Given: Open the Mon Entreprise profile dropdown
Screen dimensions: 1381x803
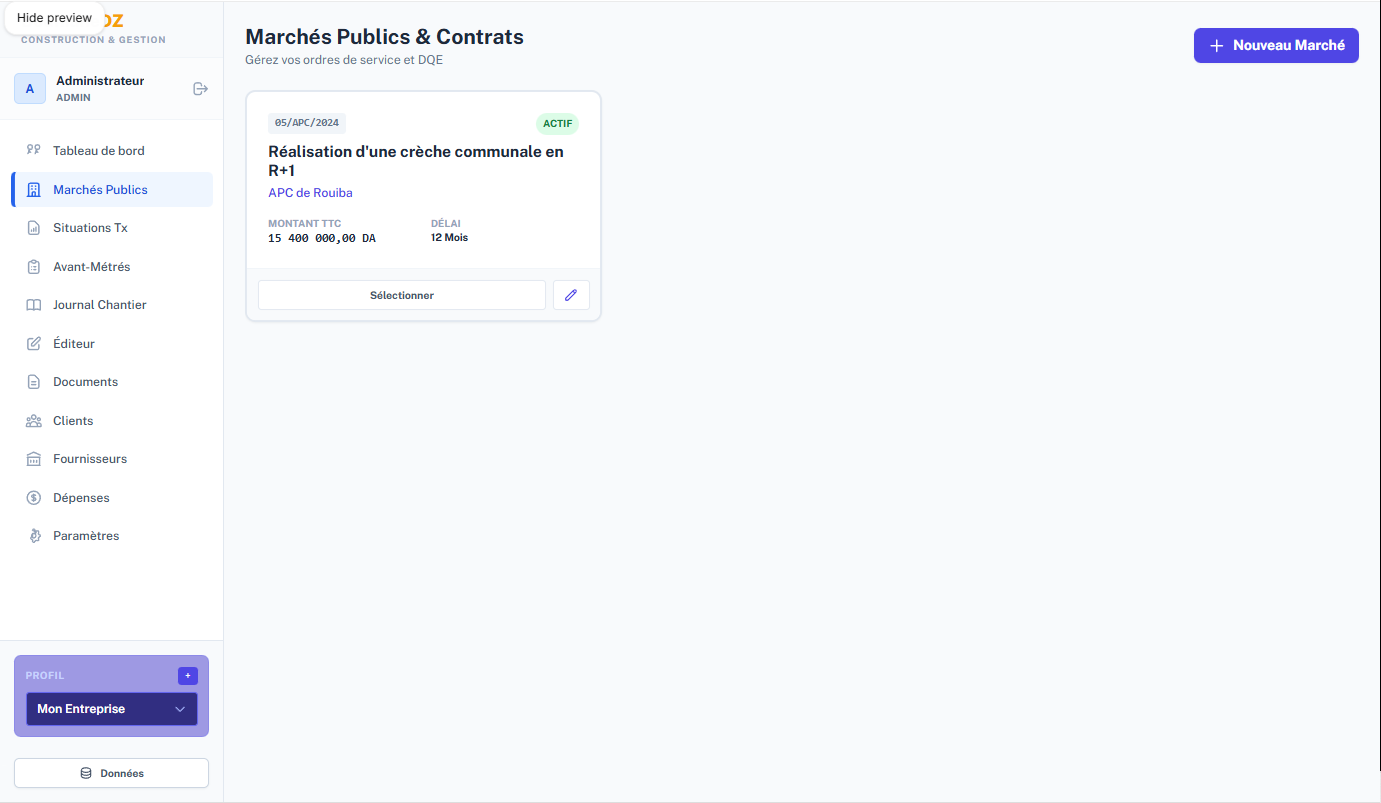Looking at the screenshot, I should click(x=111, y=709).
